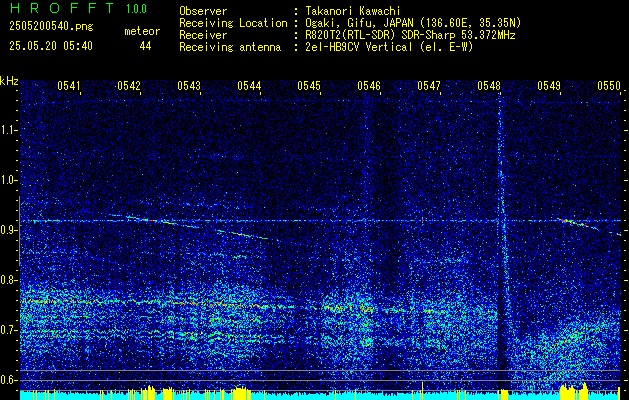Viewport: 629px width, 400px height.
Task: Click the 0545 time marker
Action: click(309, 85)
